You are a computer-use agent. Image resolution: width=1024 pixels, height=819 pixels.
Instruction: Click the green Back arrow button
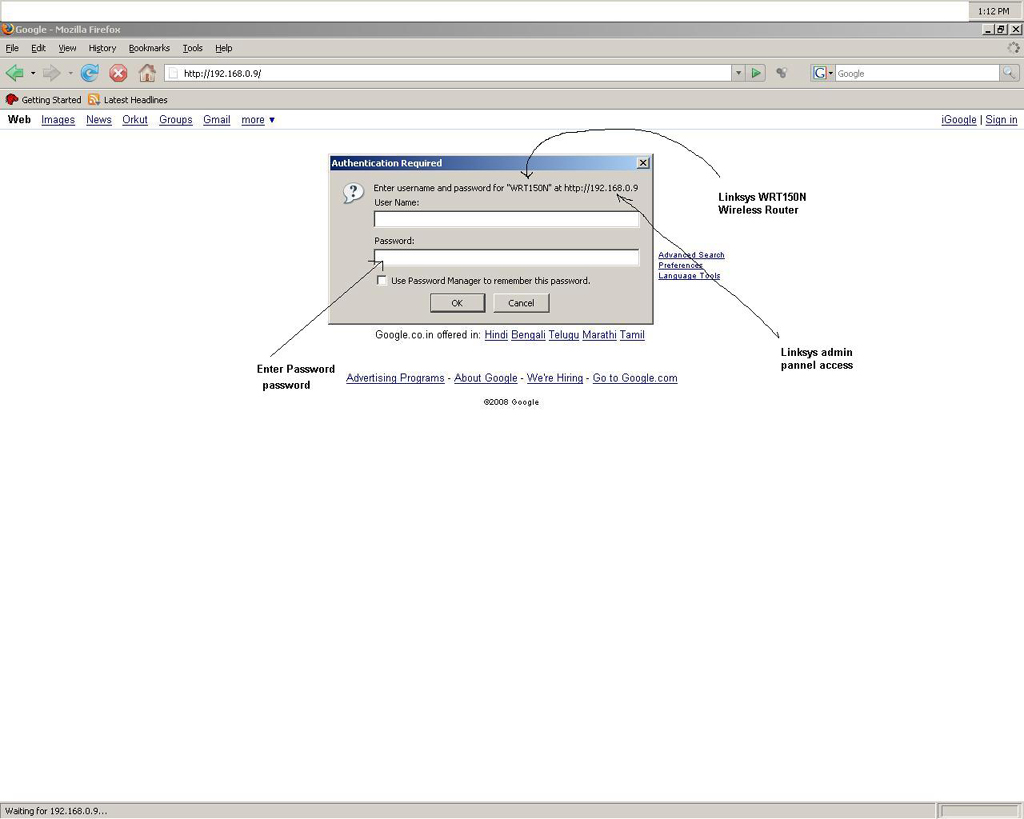coord(15,73)
